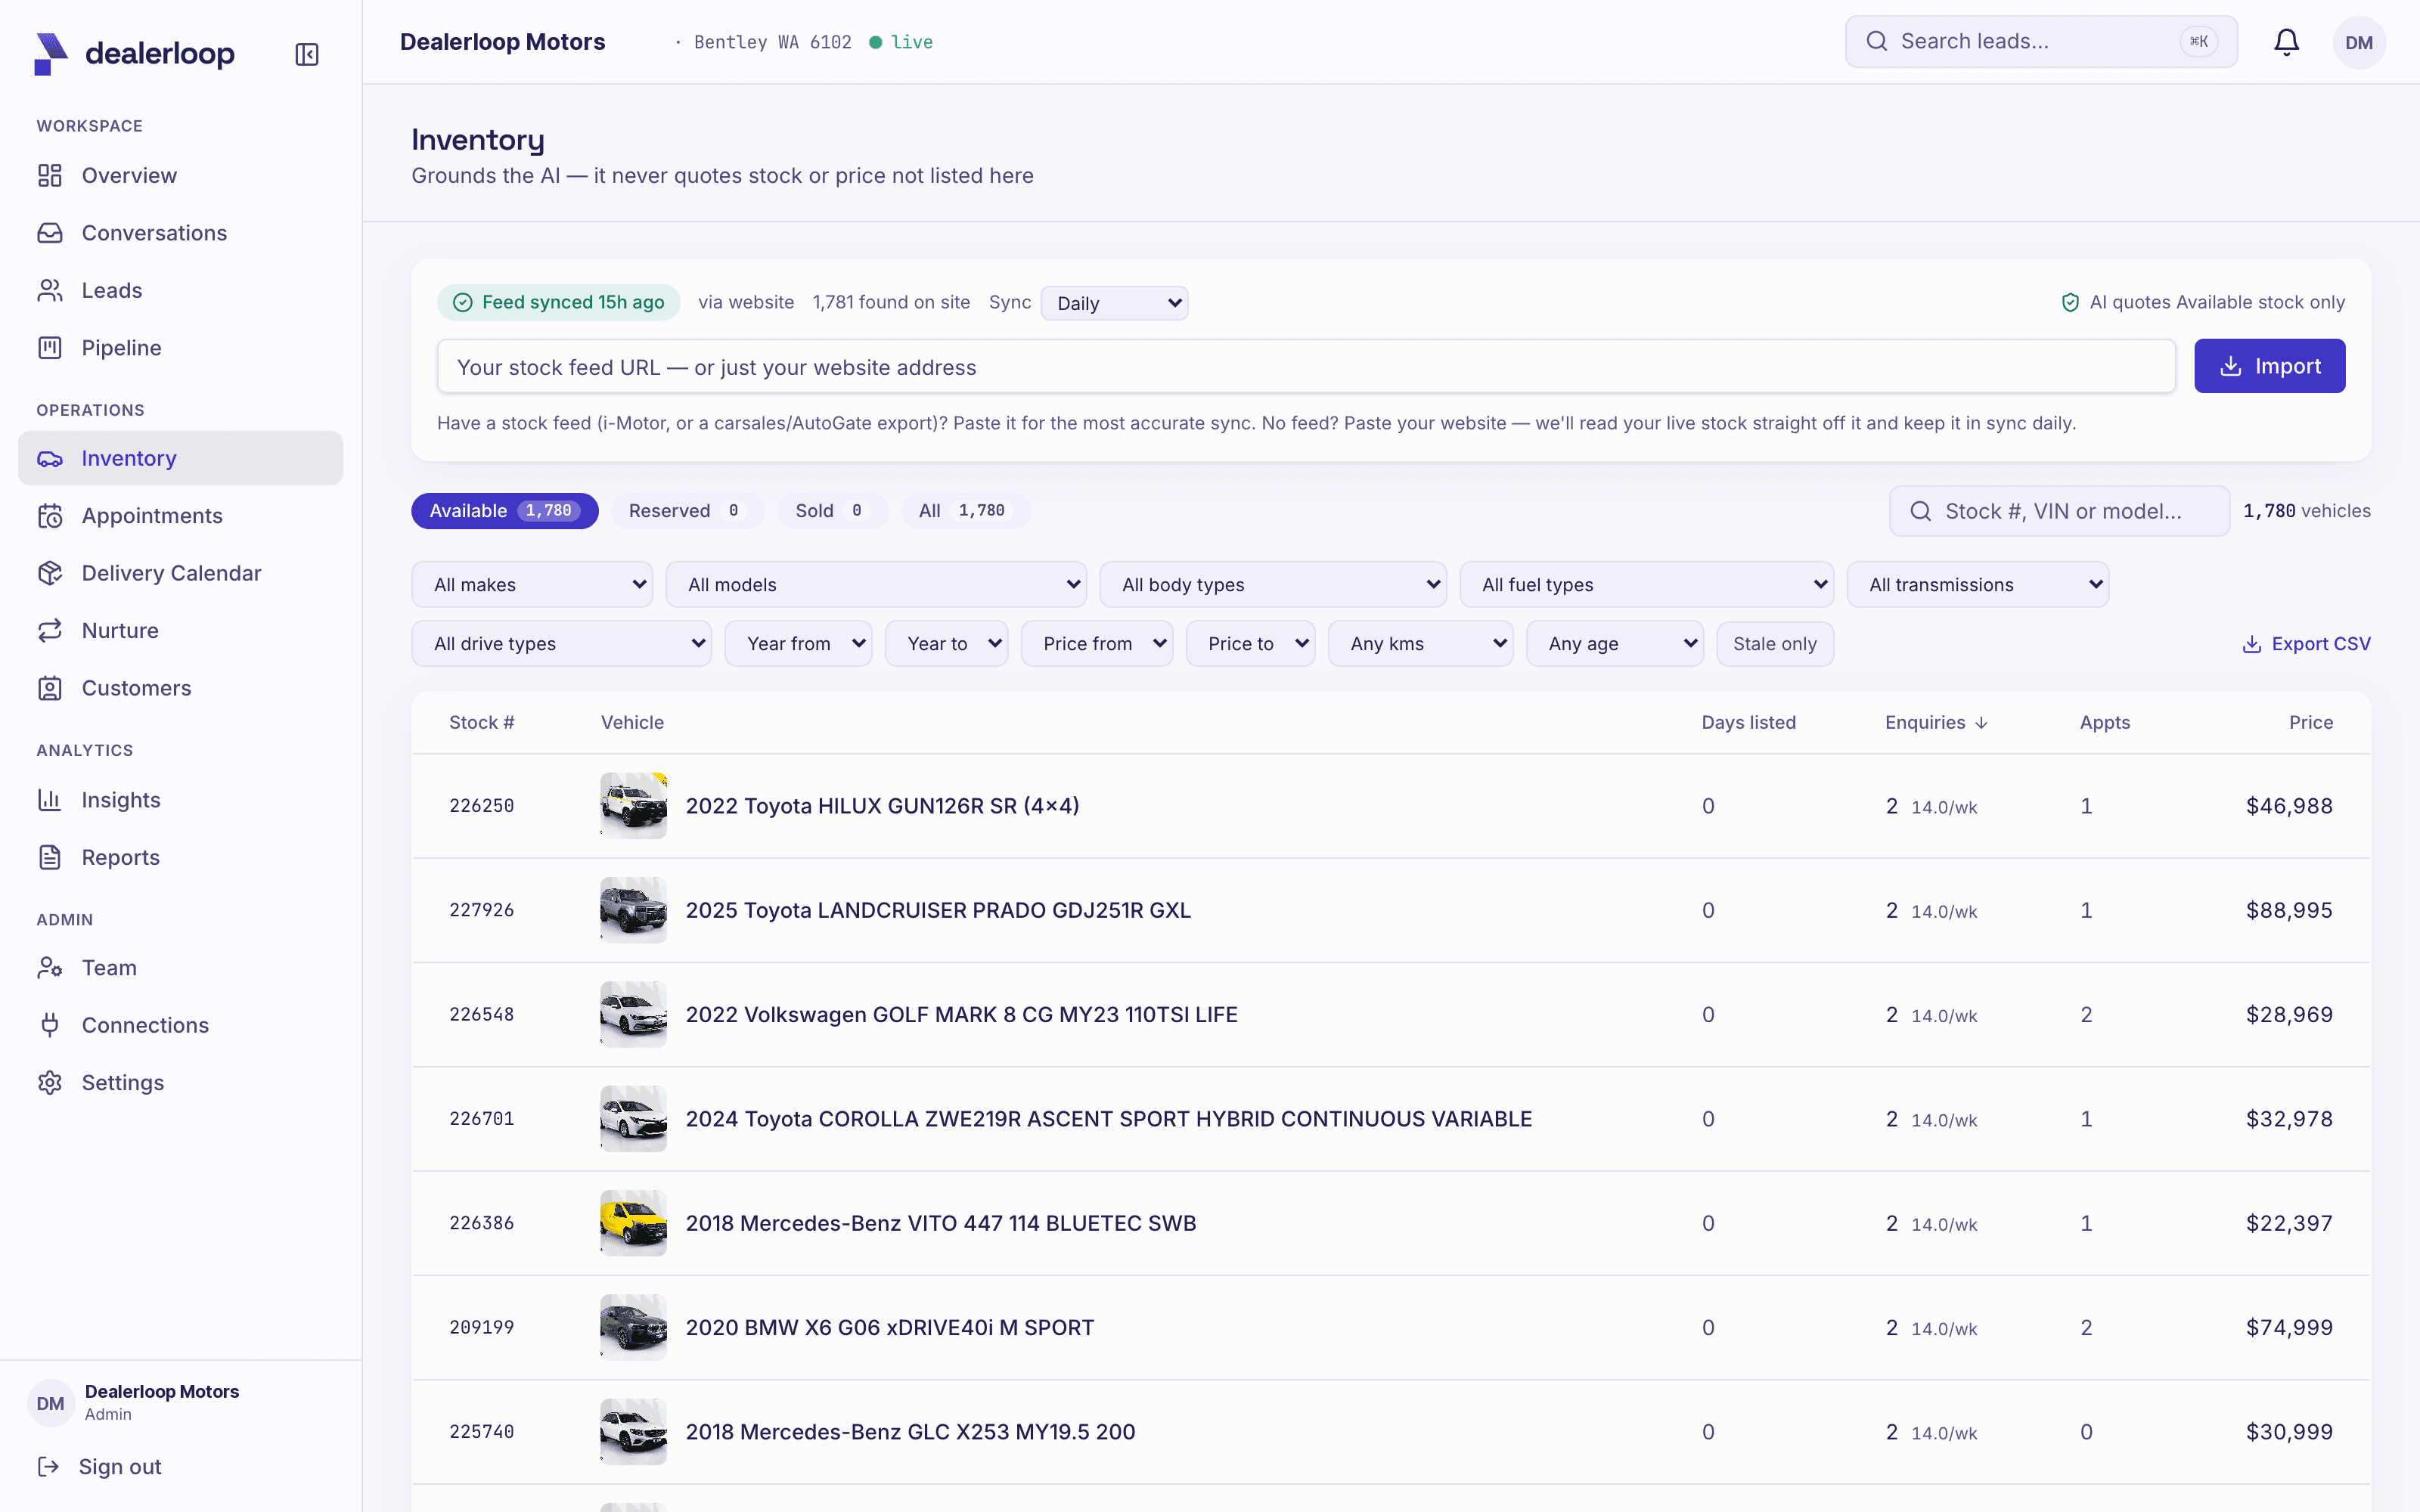Click Sign out

pos(99,1467)
